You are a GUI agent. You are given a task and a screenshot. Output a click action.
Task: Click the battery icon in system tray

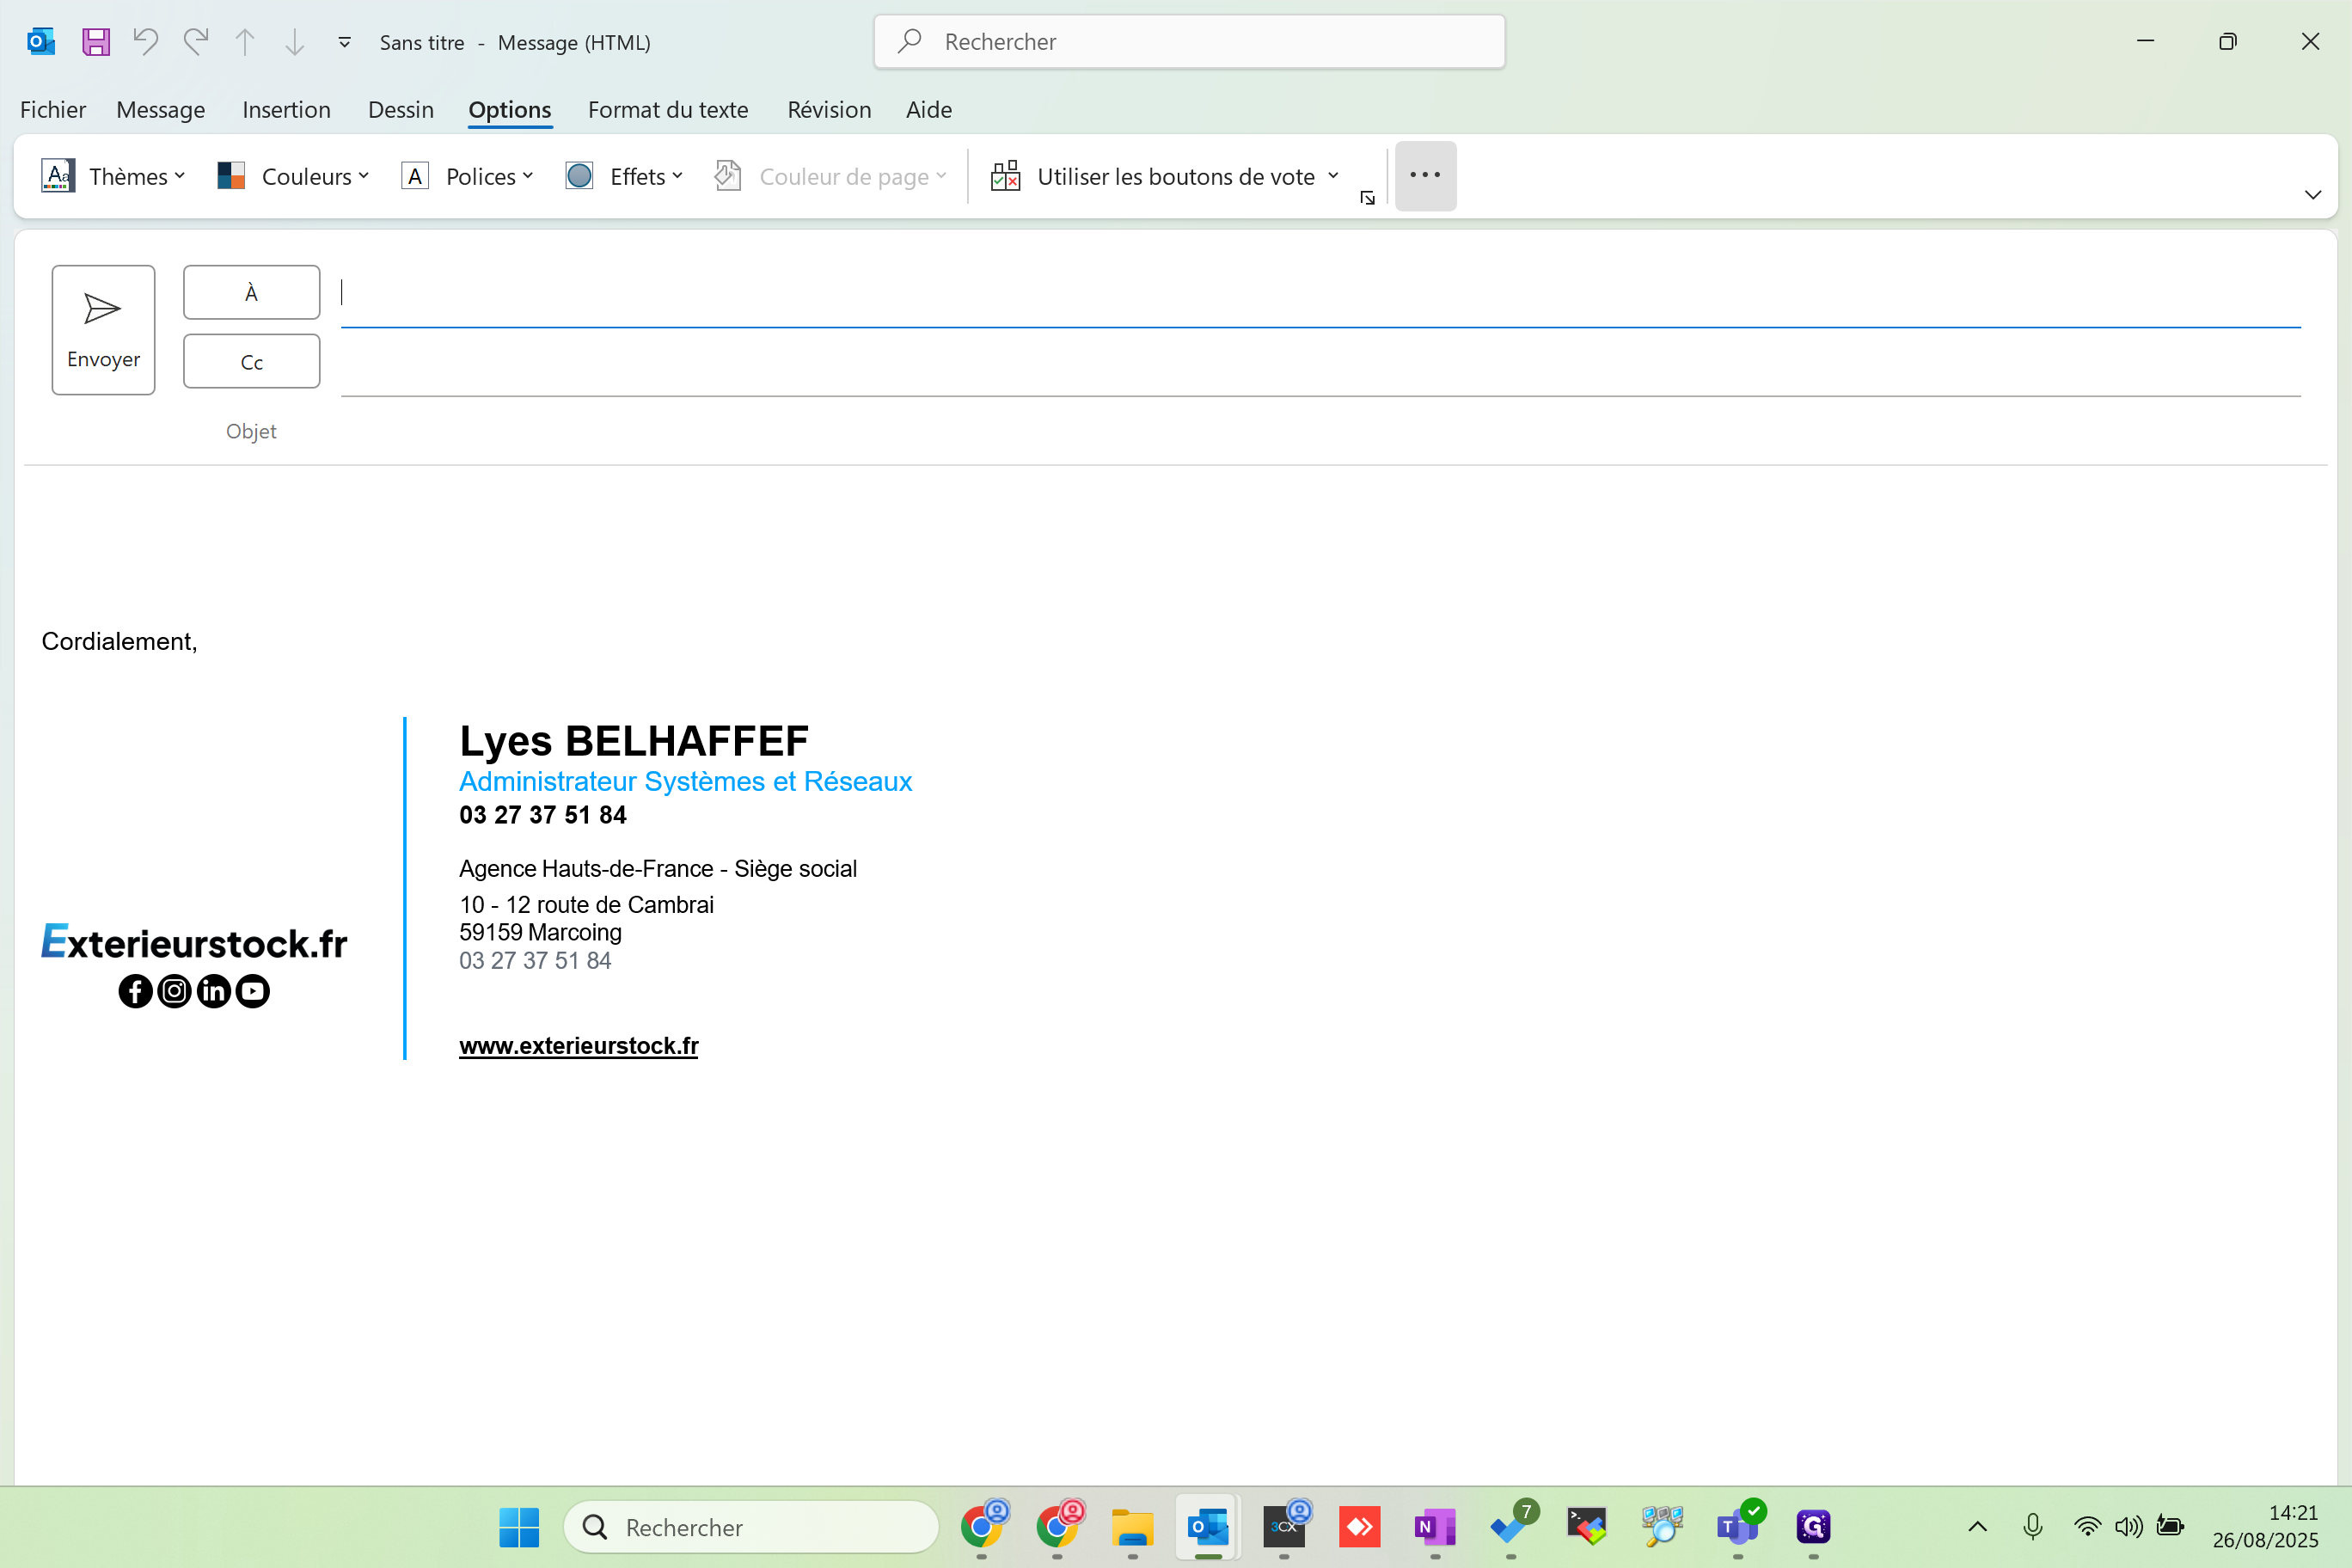coord(2170,1526)
